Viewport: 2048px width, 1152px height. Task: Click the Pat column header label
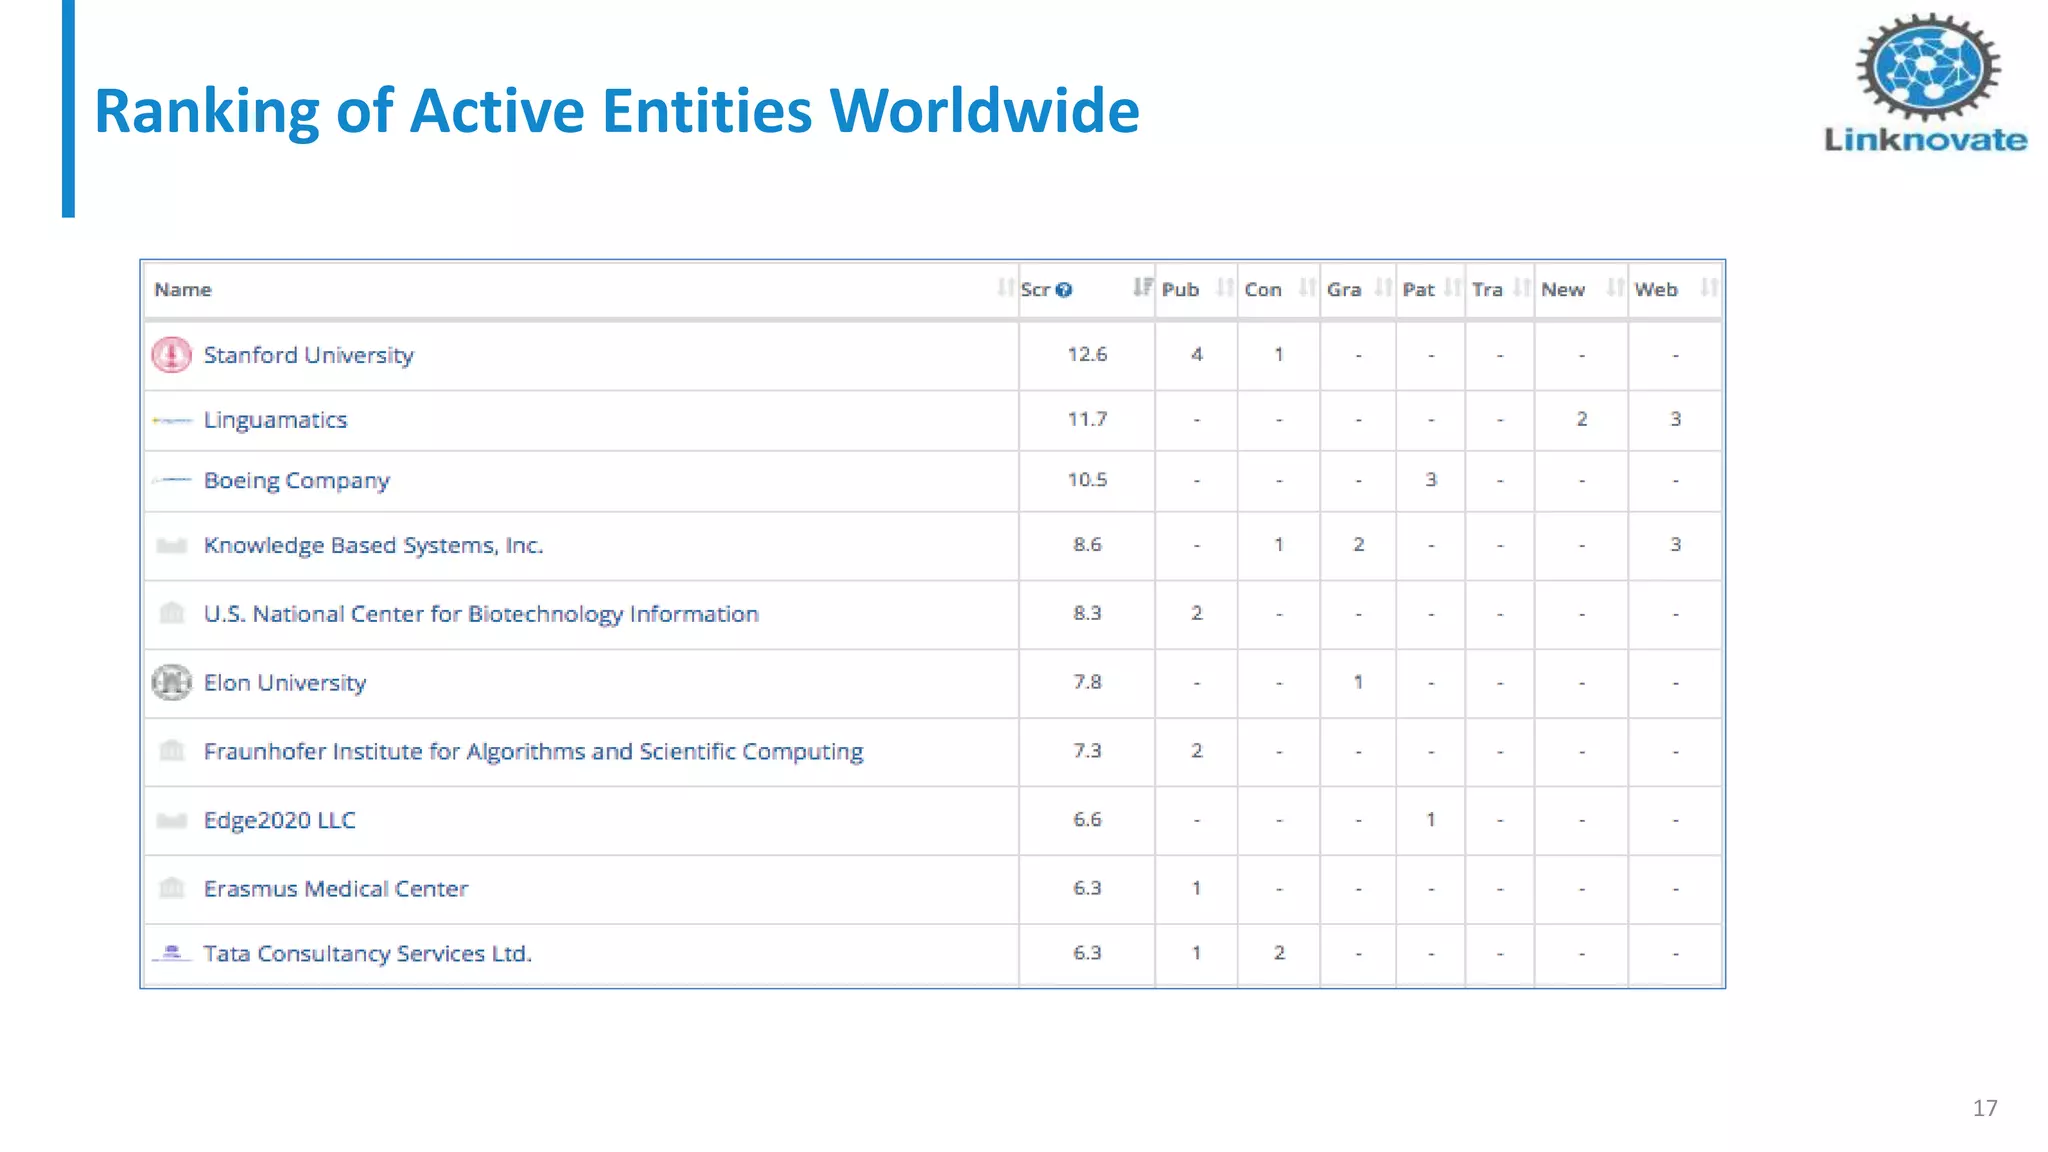[1418, 289]
